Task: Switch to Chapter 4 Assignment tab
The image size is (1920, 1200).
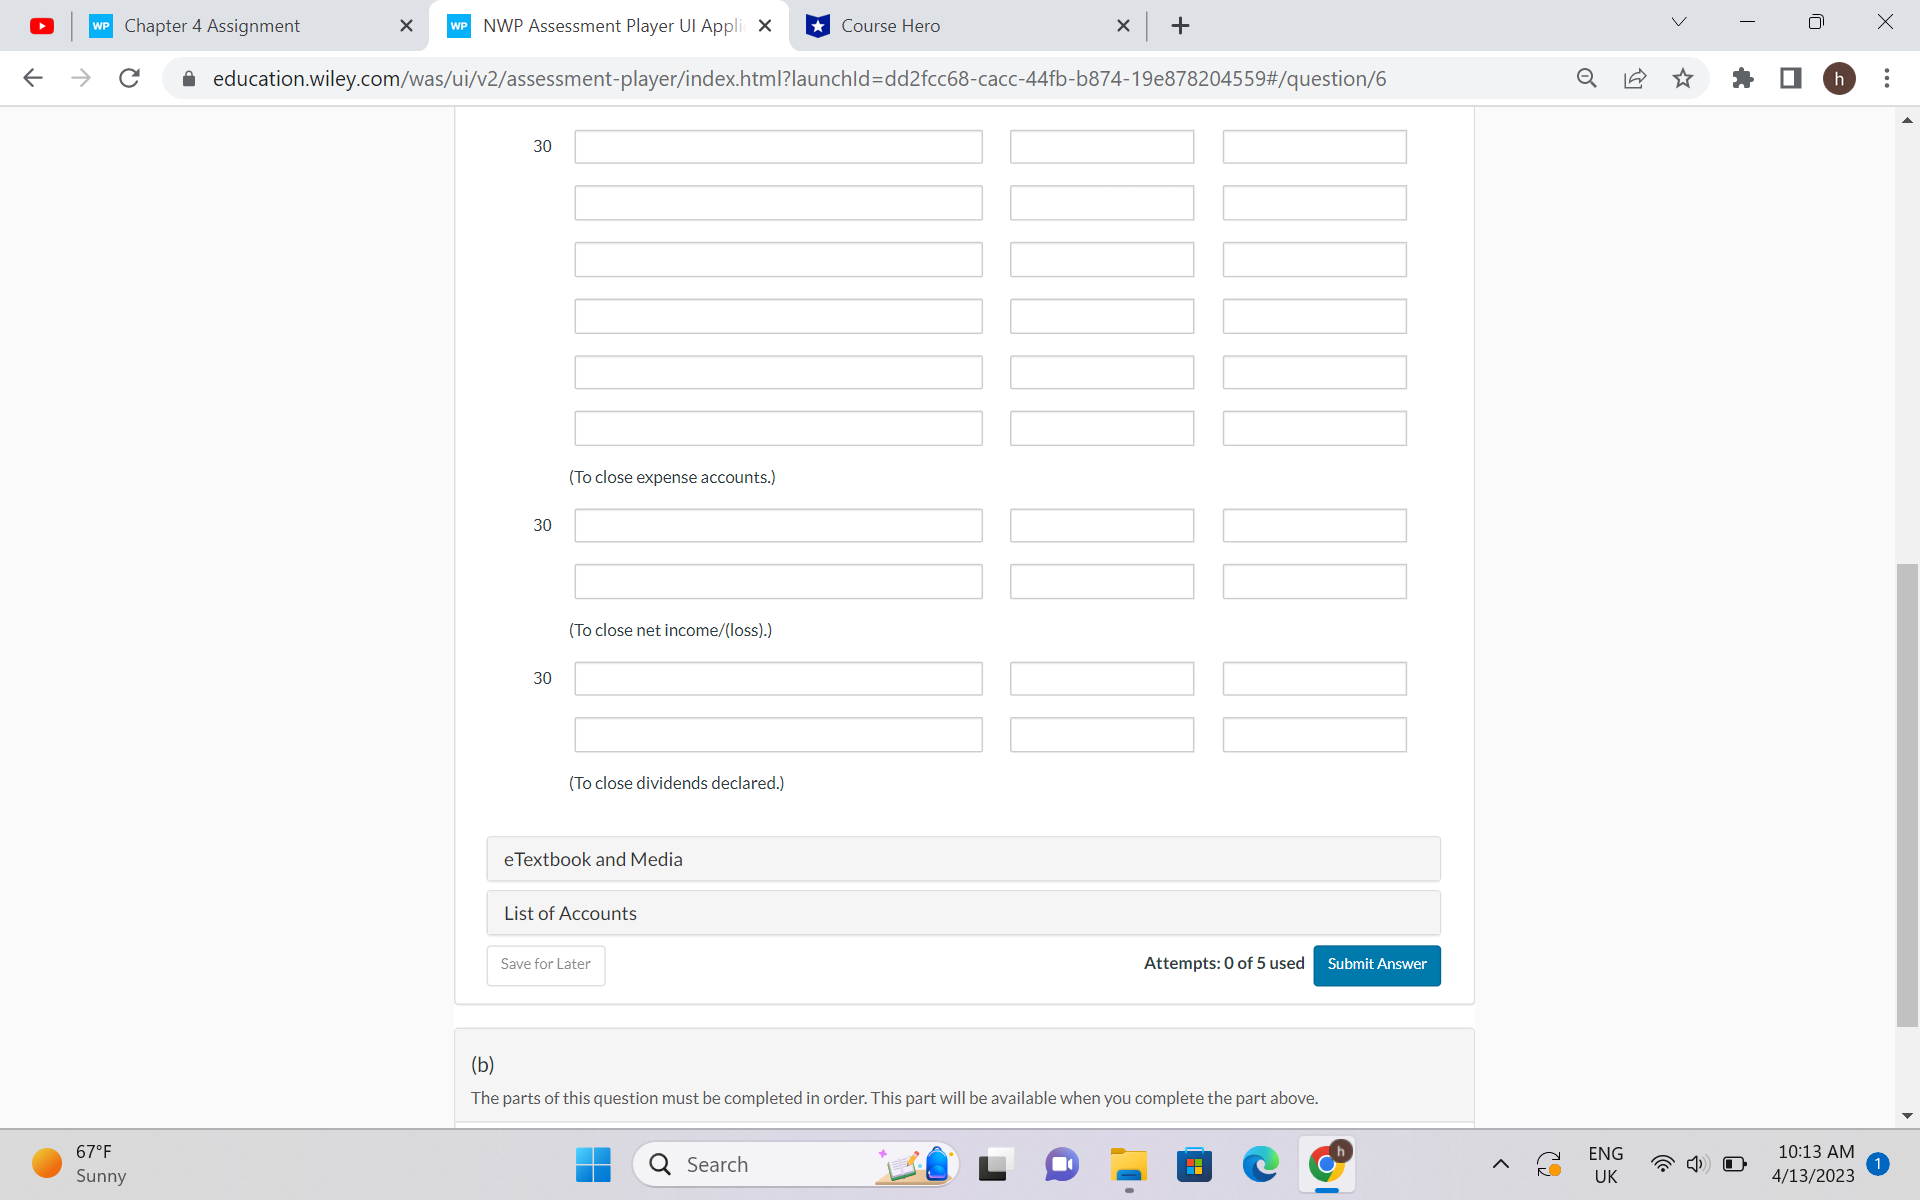Action: (212, 26)
